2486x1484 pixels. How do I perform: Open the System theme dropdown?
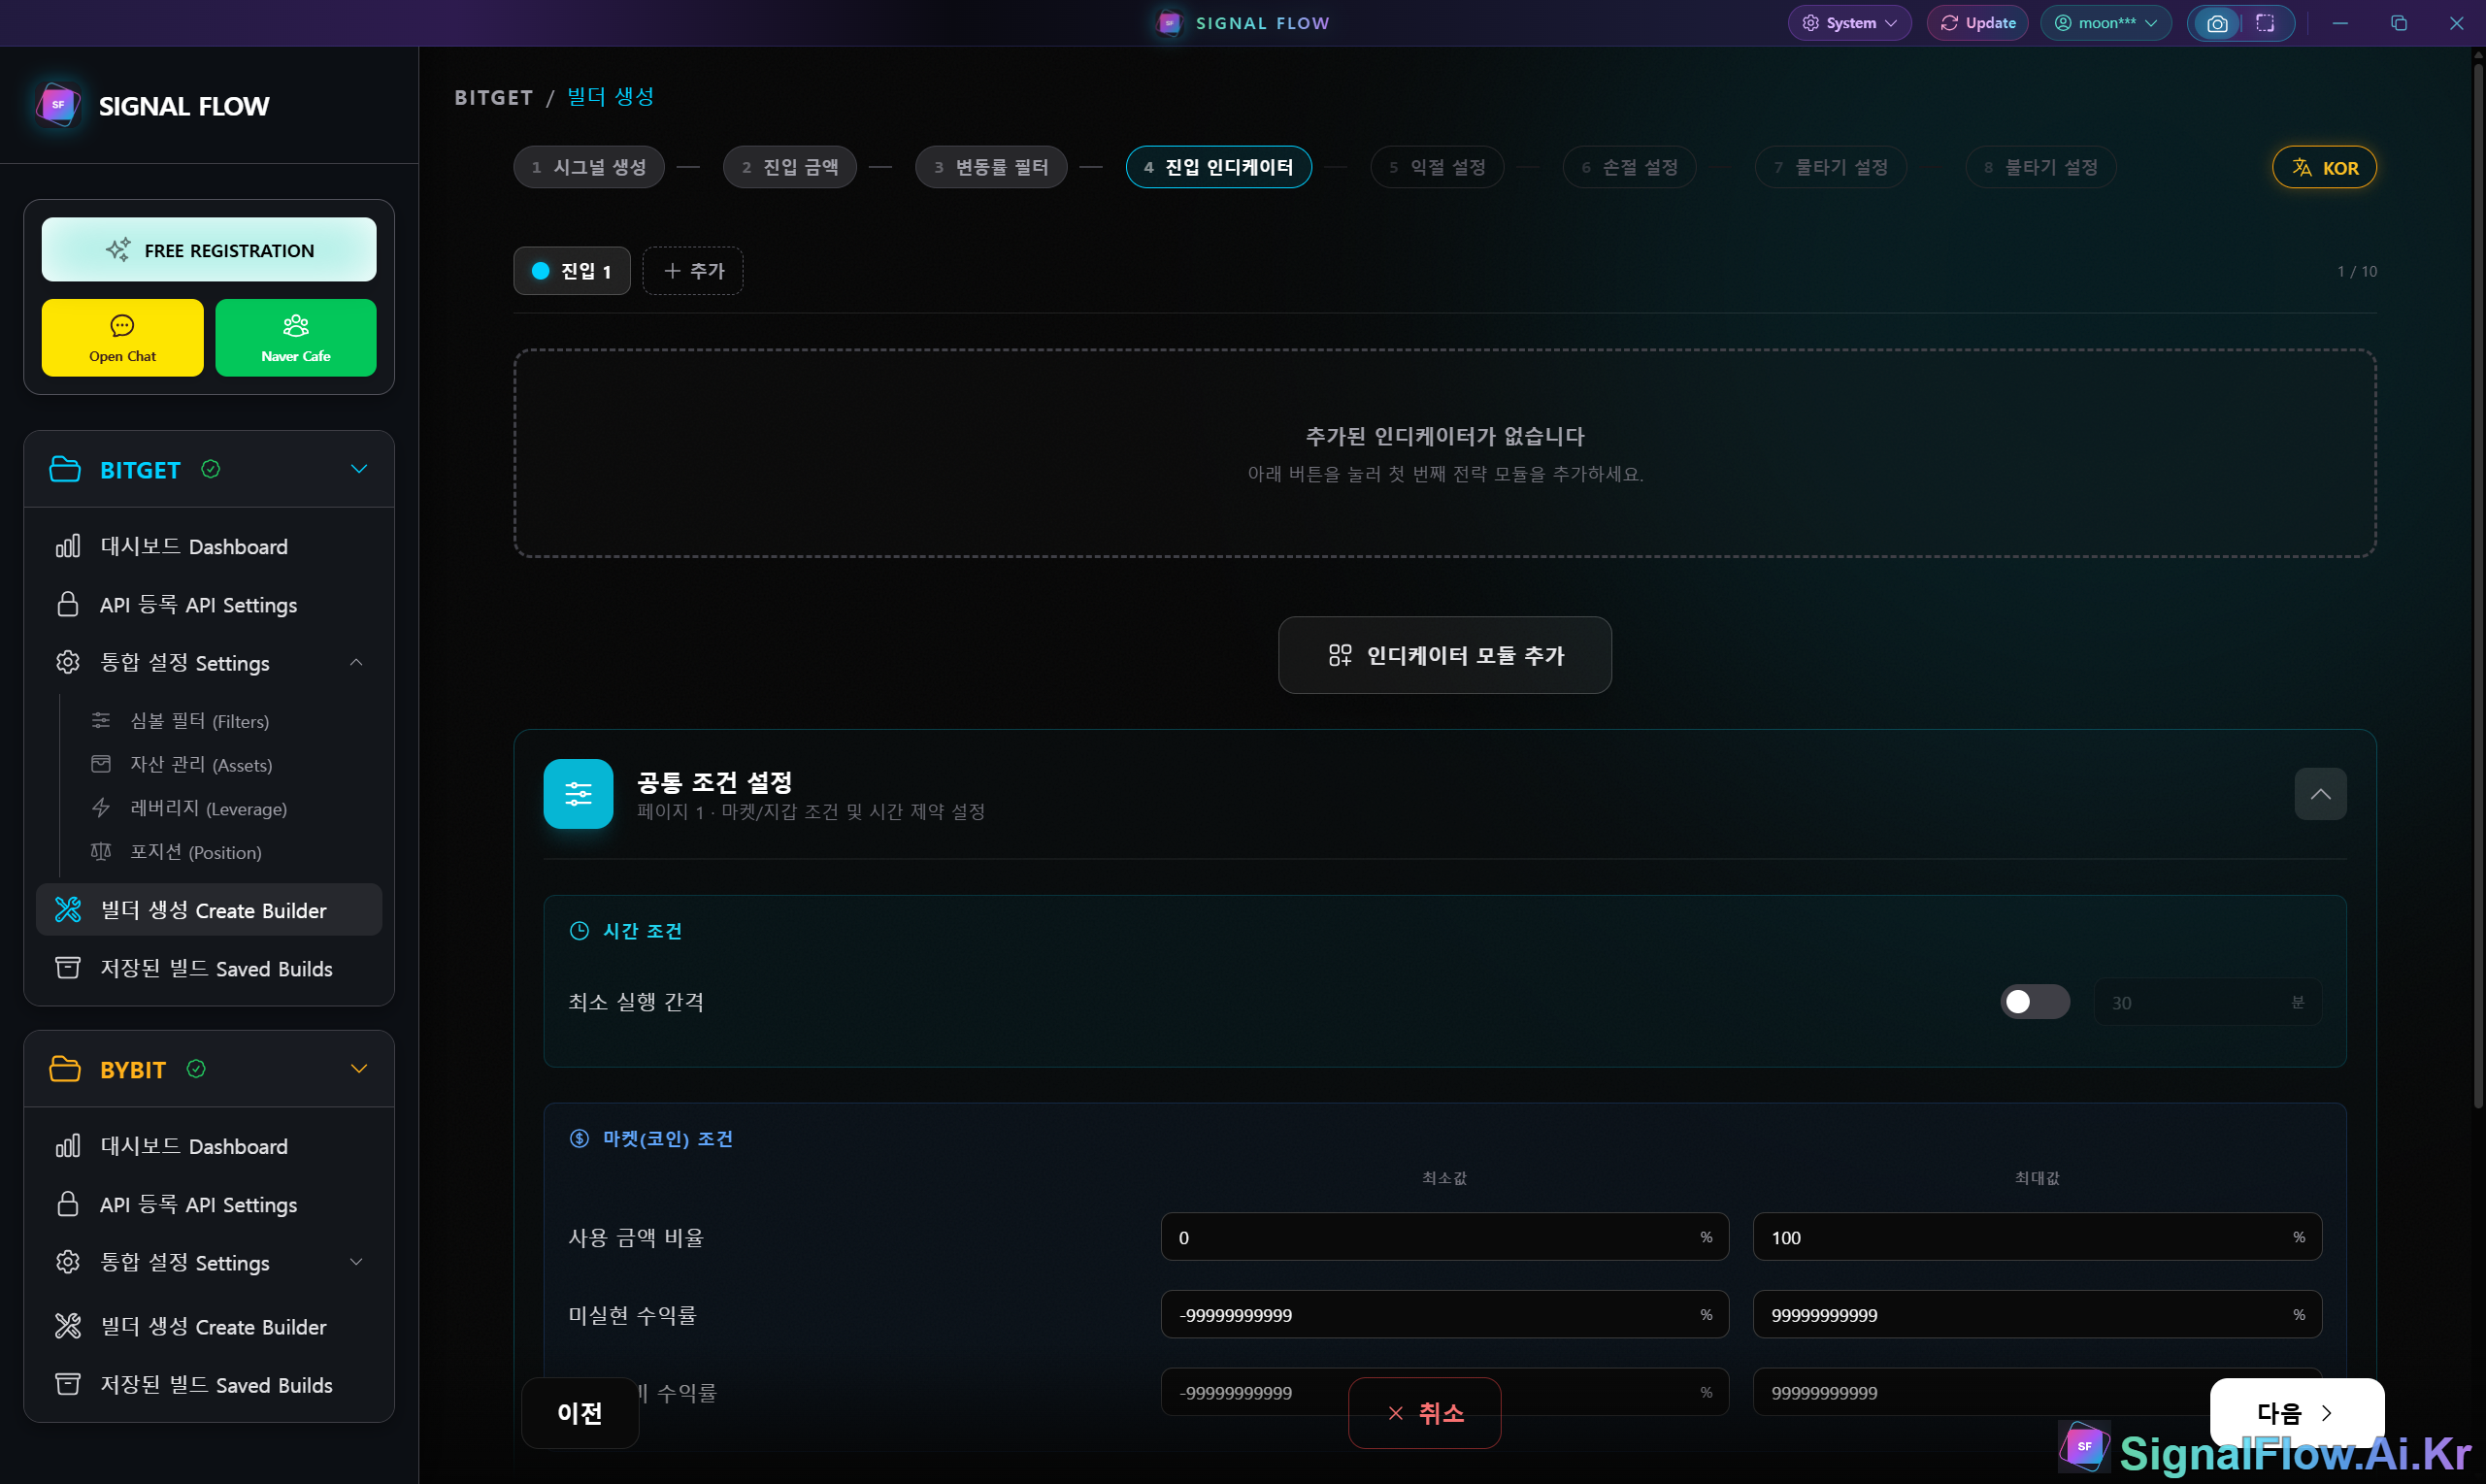point(1848,22)
